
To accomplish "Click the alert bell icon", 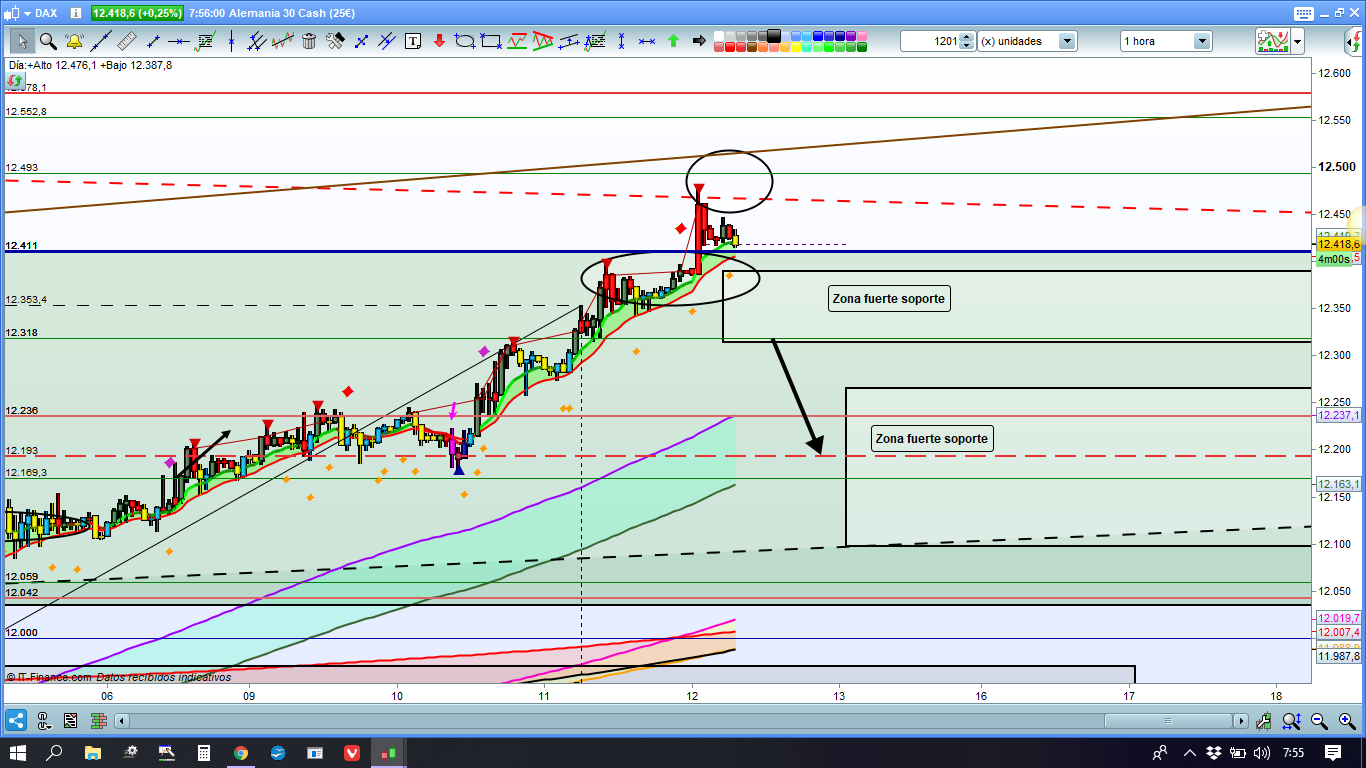I will pyautogui.click(x=74, y=41).
